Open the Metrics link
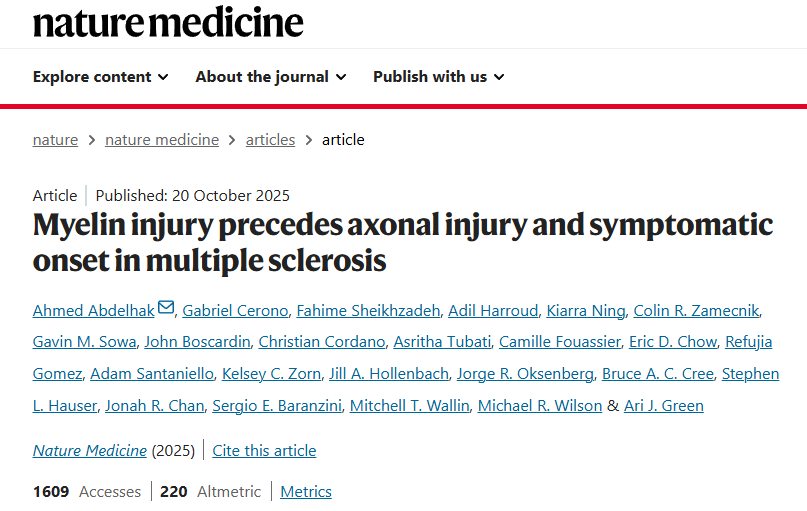This screenshot has height=511, width=807. tap(306, 492)
